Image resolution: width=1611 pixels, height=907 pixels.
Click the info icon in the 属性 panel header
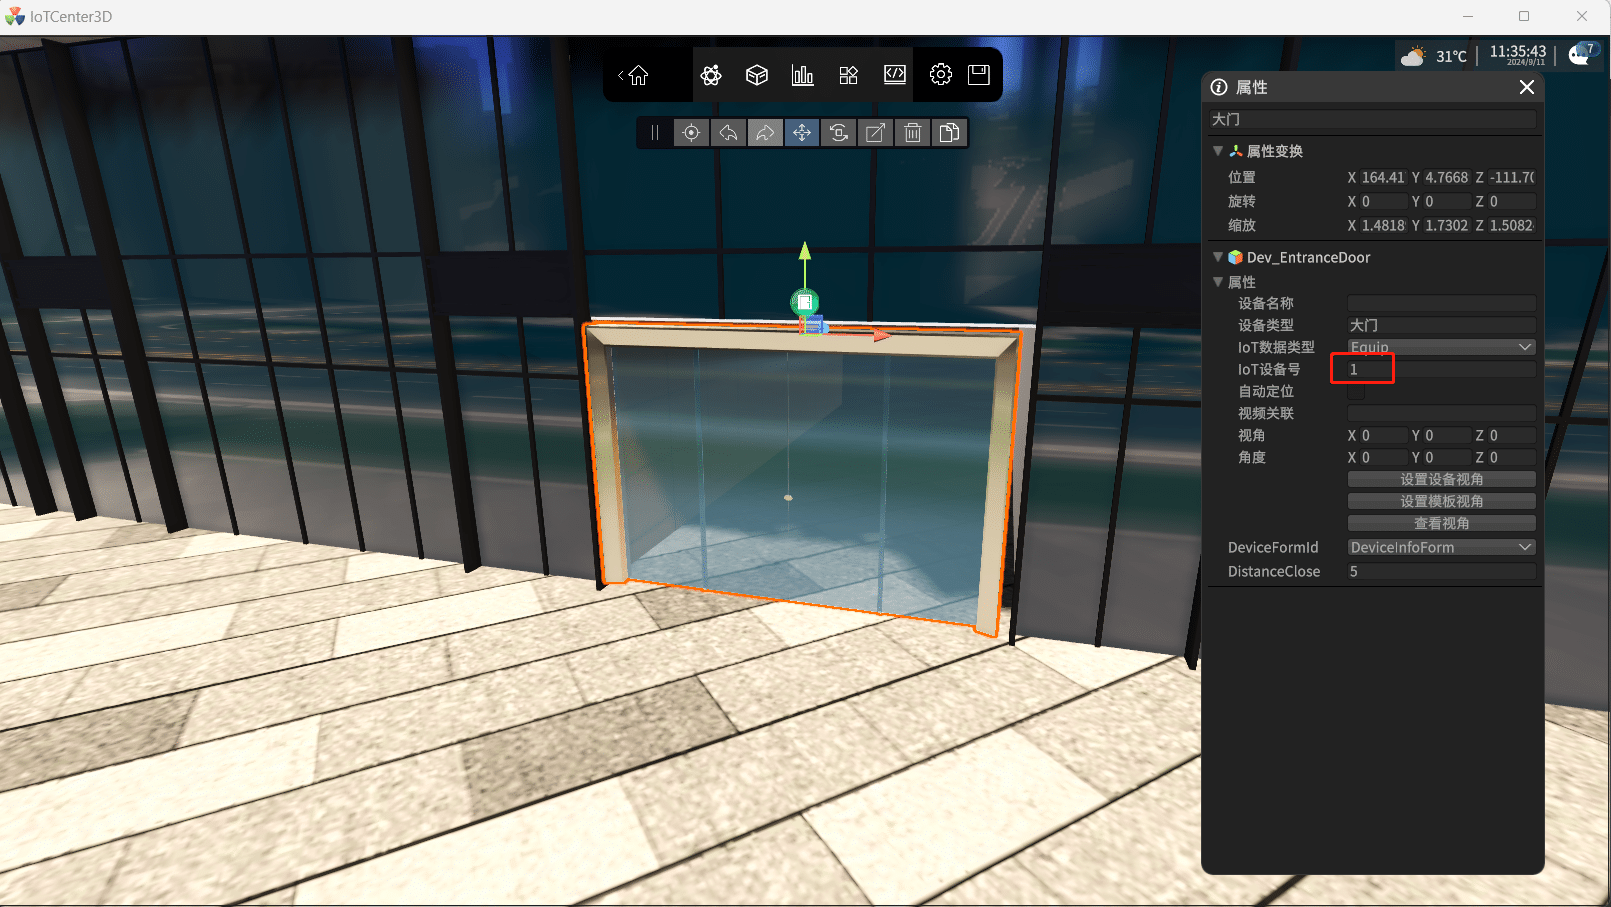(1219, 87)
